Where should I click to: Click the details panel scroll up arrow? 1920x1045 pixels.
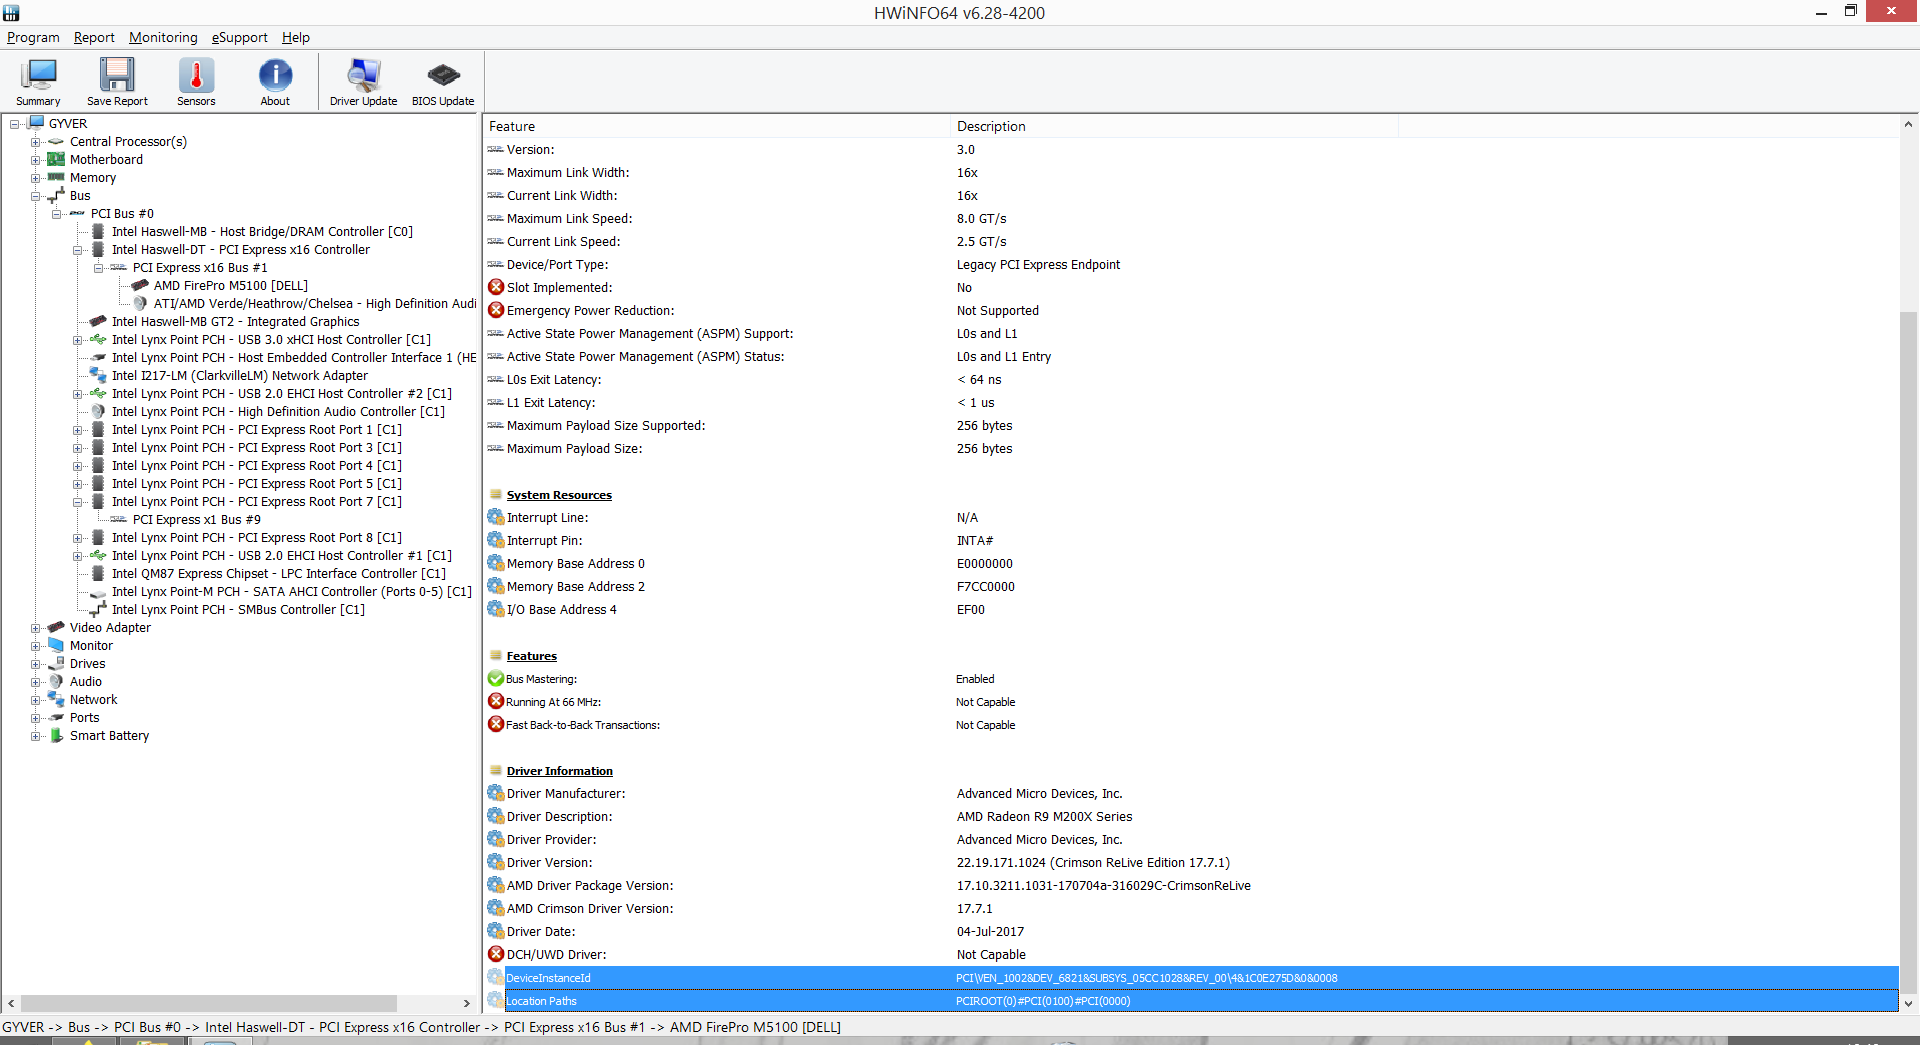[1908, 125]
